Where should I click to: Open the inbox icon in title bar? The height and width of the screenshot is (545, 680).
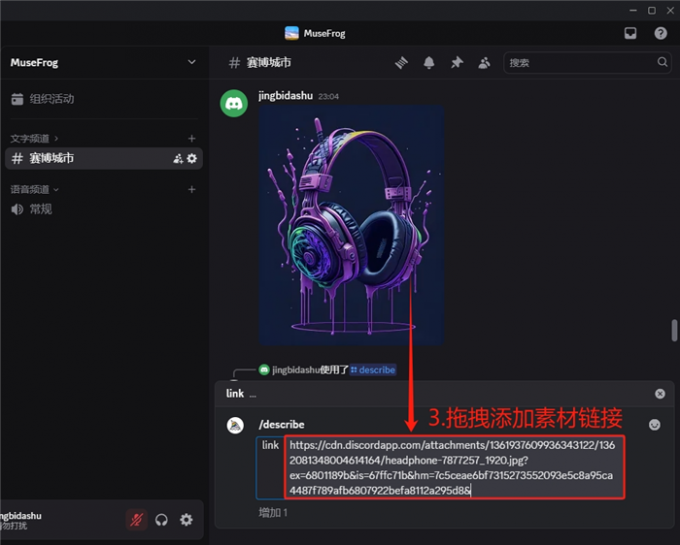pyautogui.click(x=631, y=33)
